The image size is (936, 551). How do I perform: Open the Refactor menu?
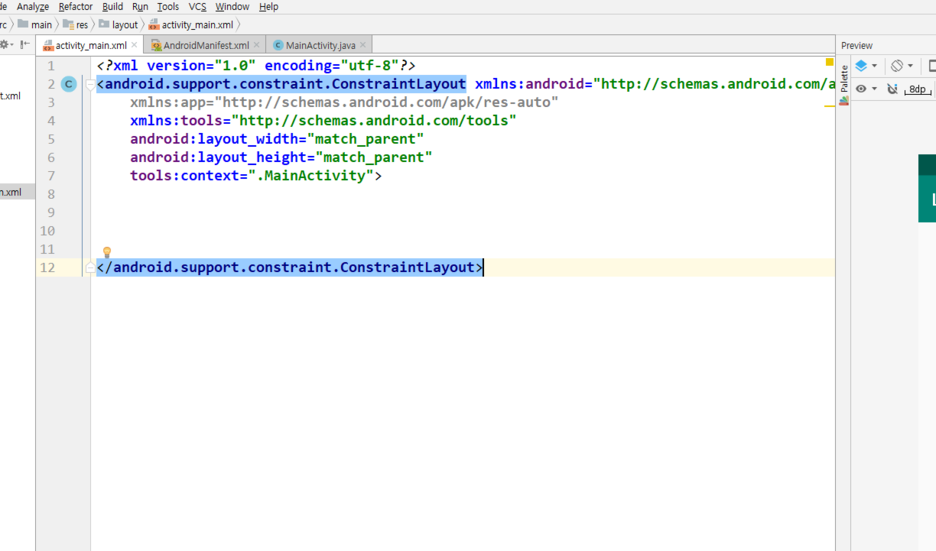coord(75,7)
